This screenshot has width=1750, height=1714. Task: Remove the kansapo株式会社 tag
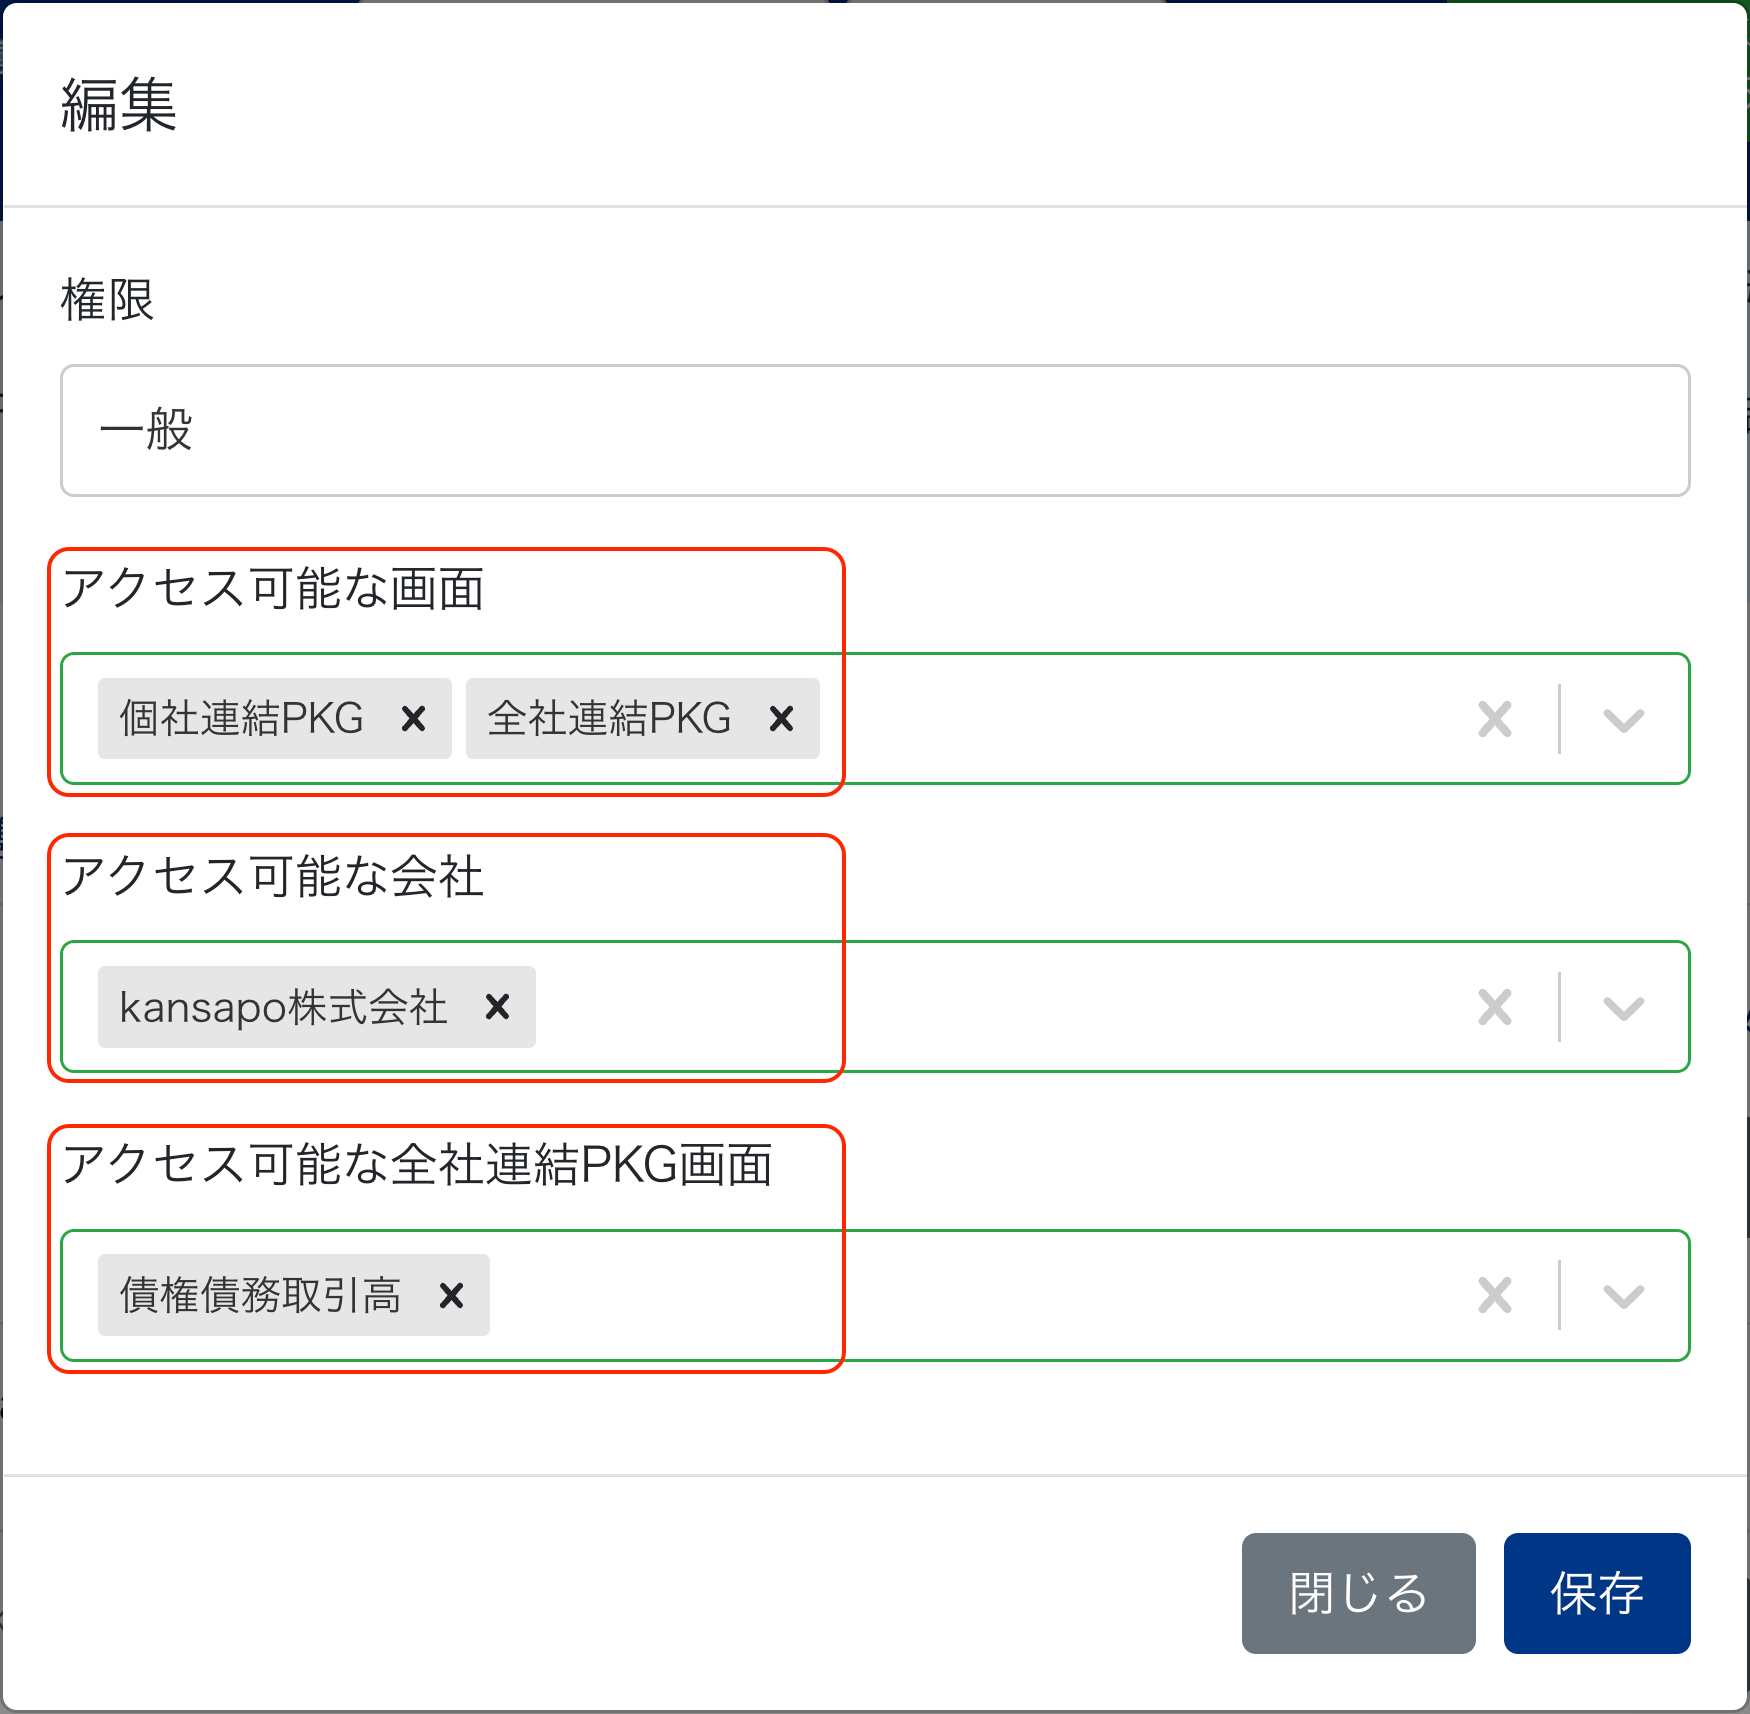coord(497,1007)
